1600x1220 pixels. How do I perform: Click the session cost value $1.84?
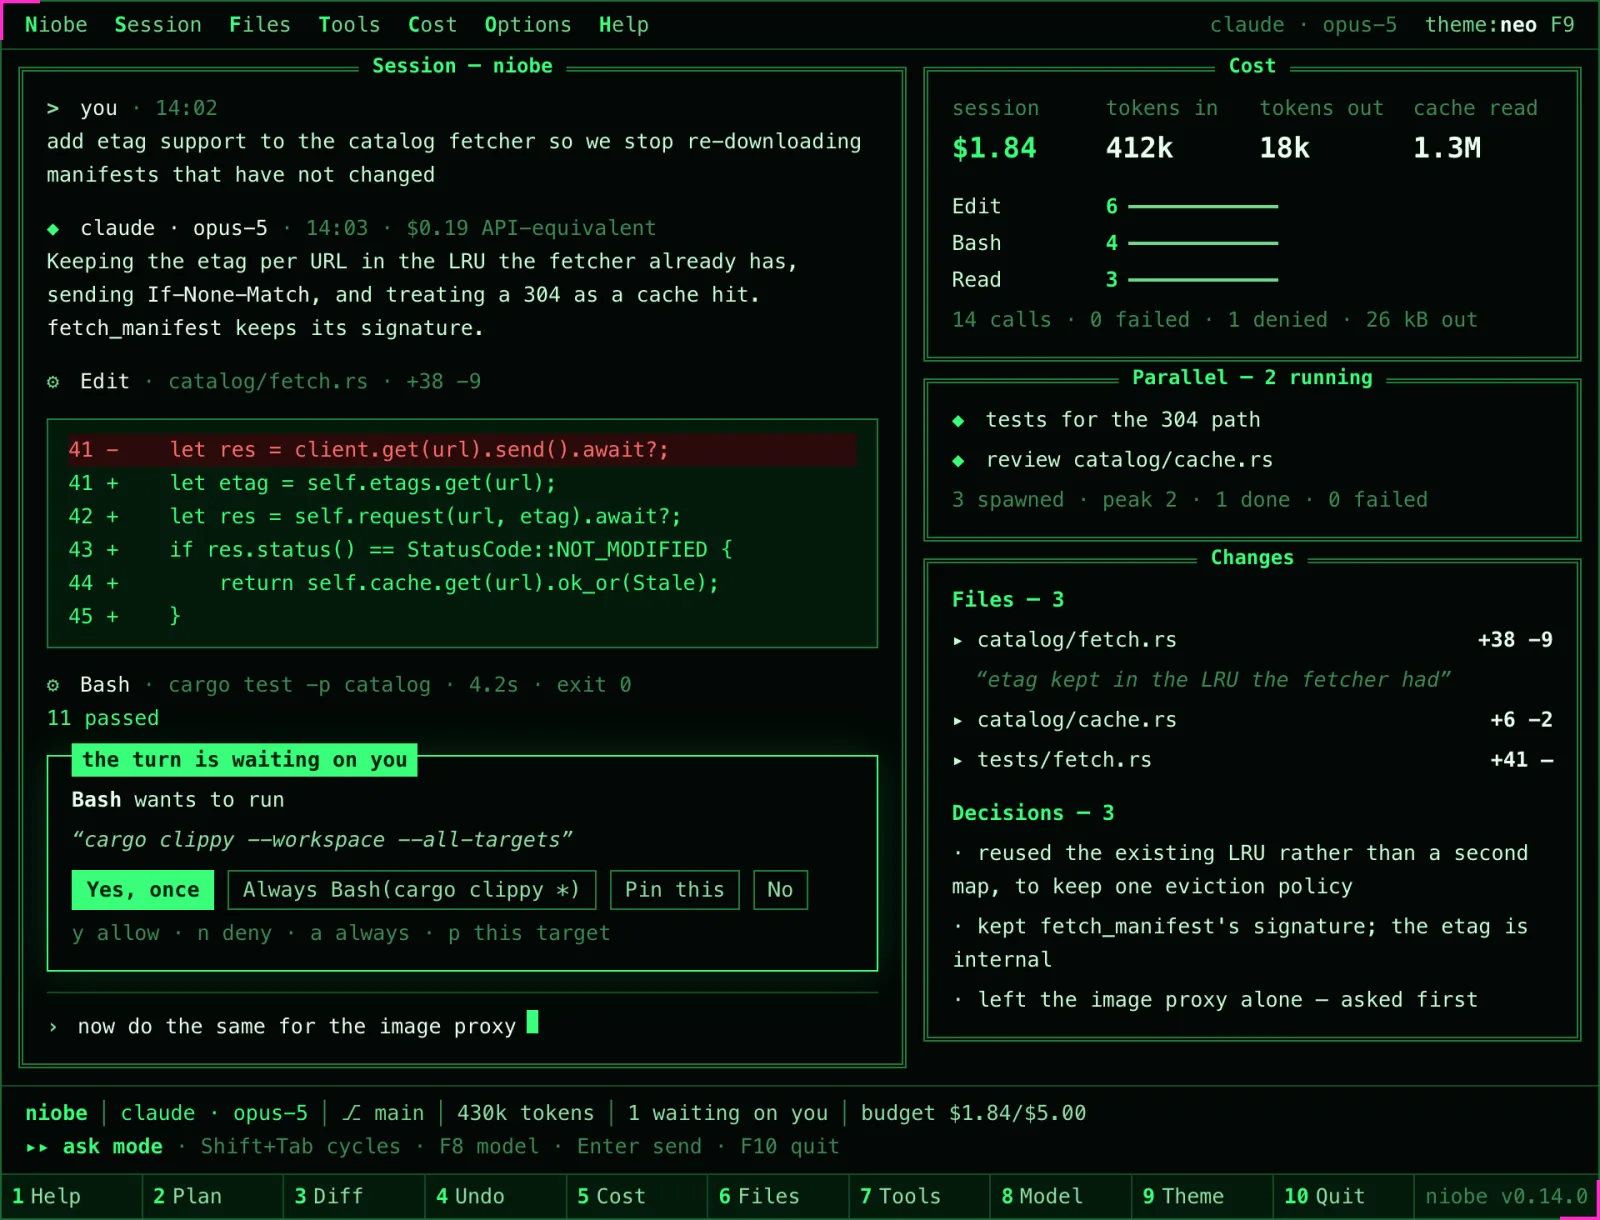click(994, 149)
